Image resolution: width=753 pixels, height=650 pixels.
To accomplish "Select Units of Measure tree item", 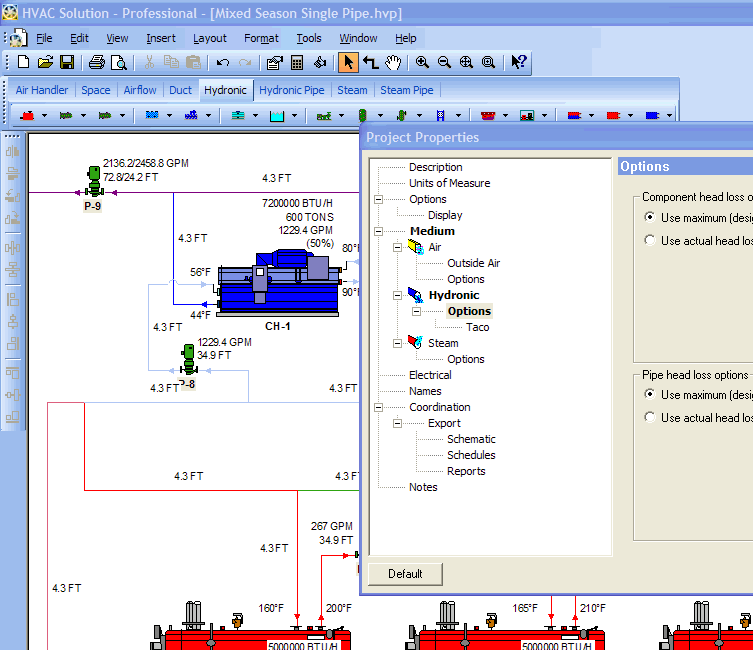I will (x=449, y=183).
